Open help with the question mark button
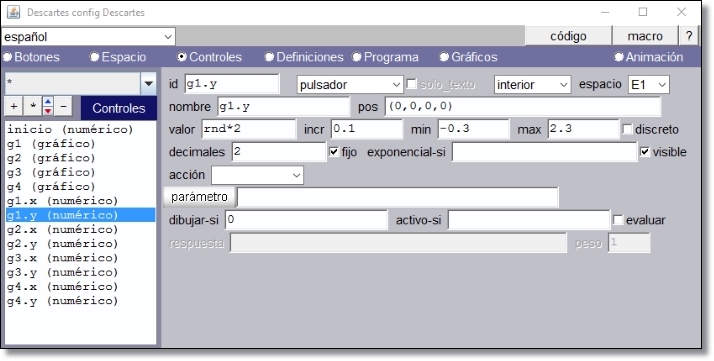 coord(689,36)
